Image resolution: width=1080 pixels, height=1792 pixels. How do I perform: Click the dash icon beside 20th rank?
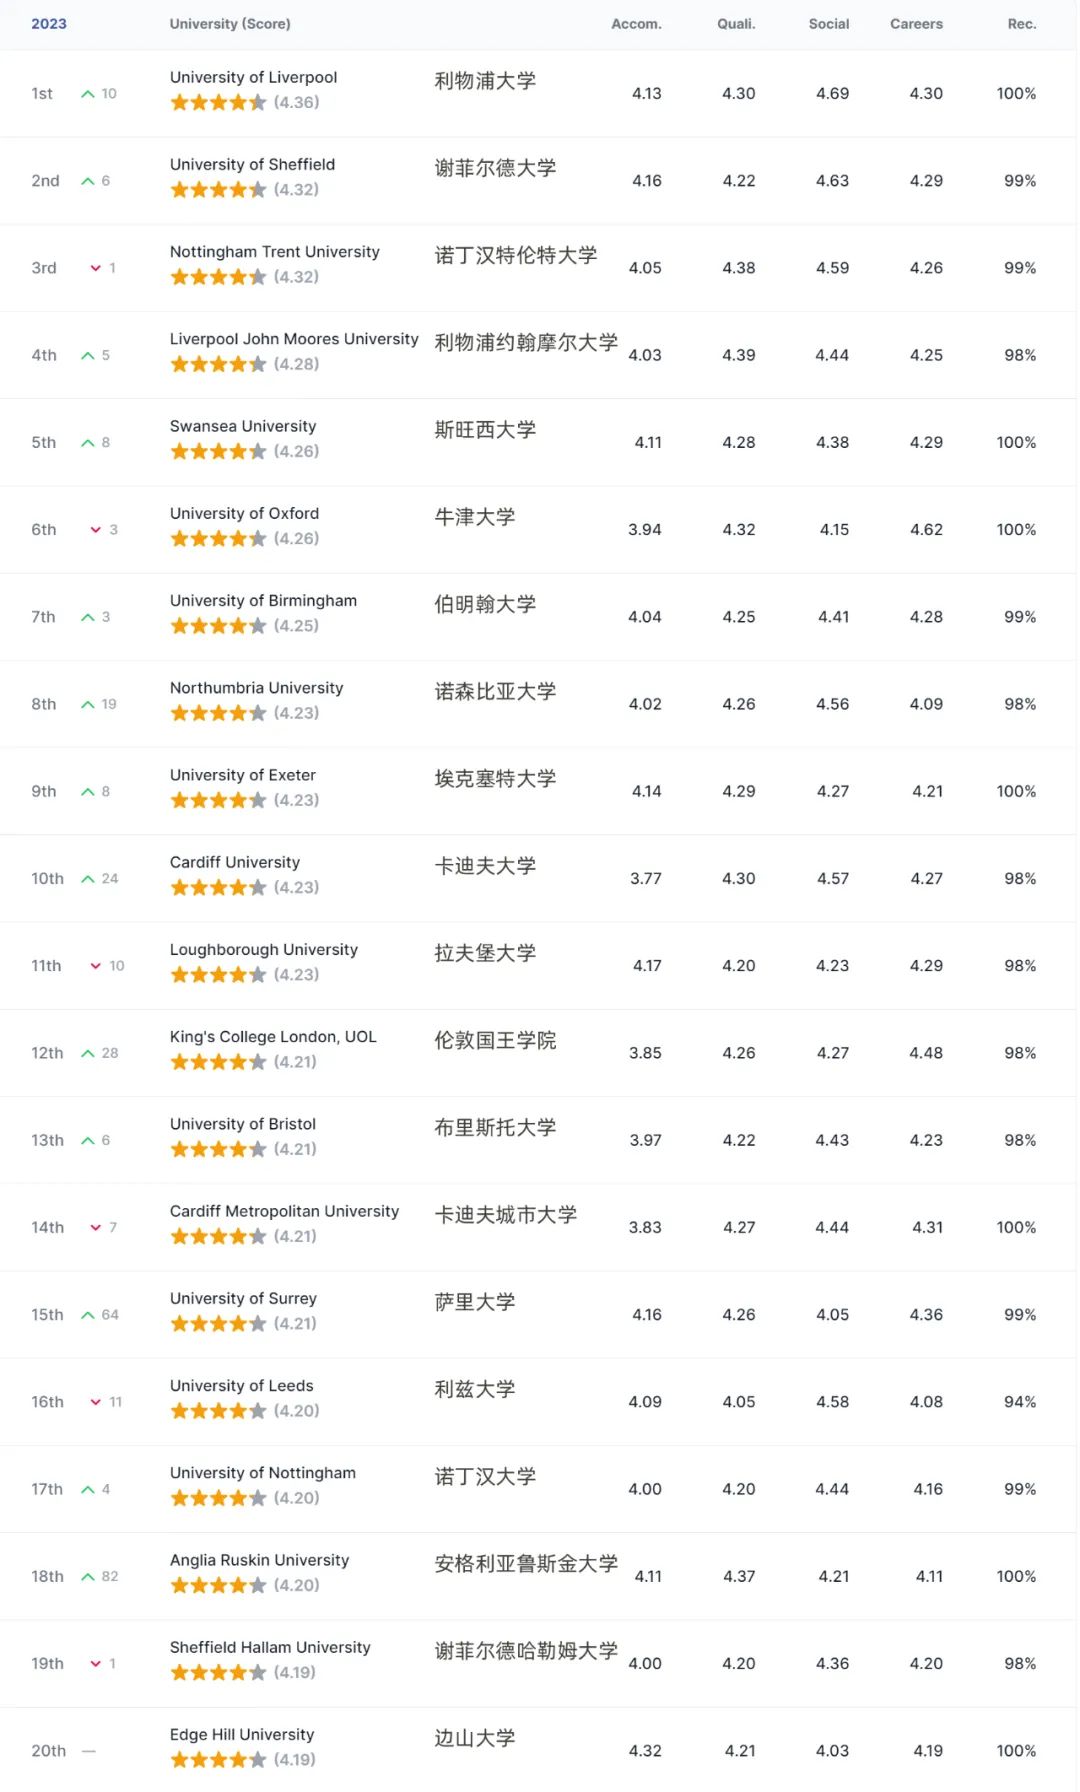click(89, 1751)
